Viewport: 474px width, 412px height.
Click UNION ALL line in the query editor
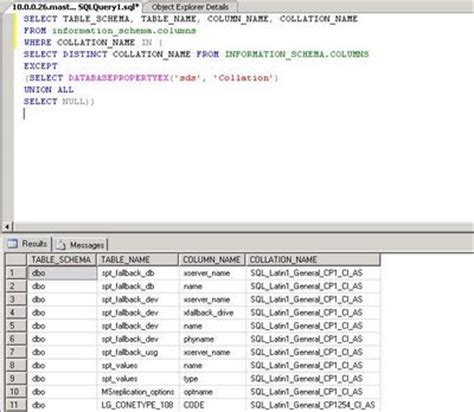coord(49,90)
